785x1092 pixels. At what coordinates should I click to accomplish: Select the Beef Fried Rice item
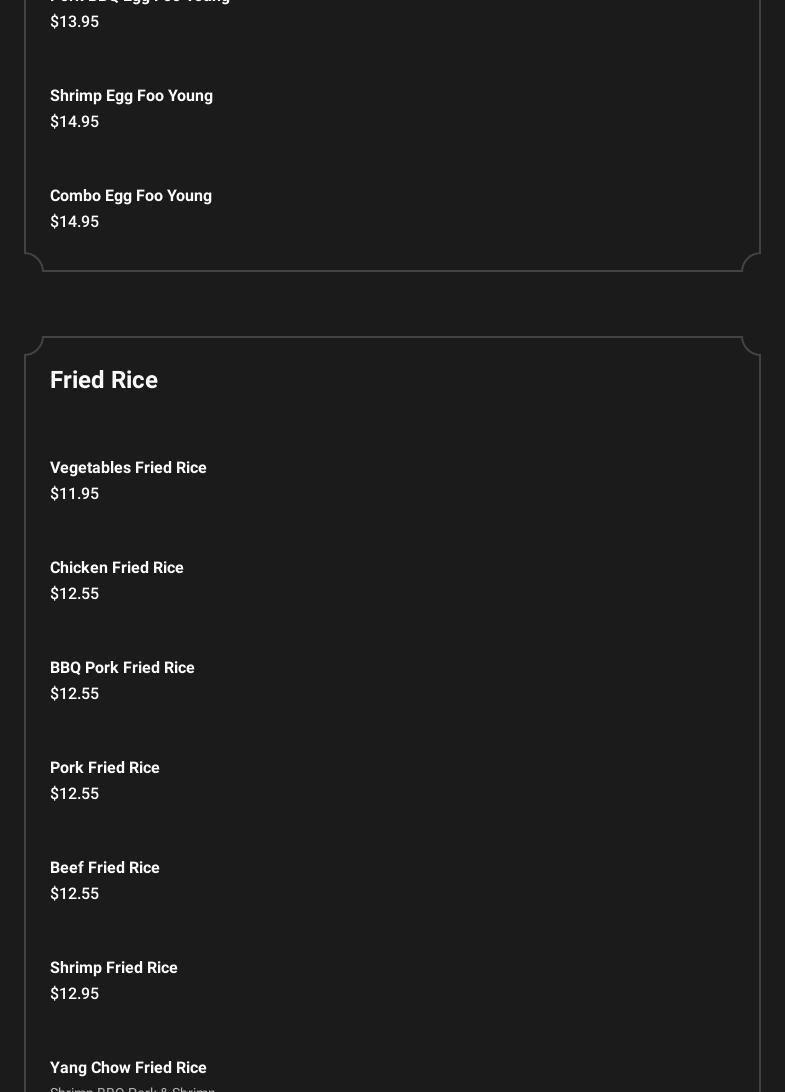tap(105, 868)
